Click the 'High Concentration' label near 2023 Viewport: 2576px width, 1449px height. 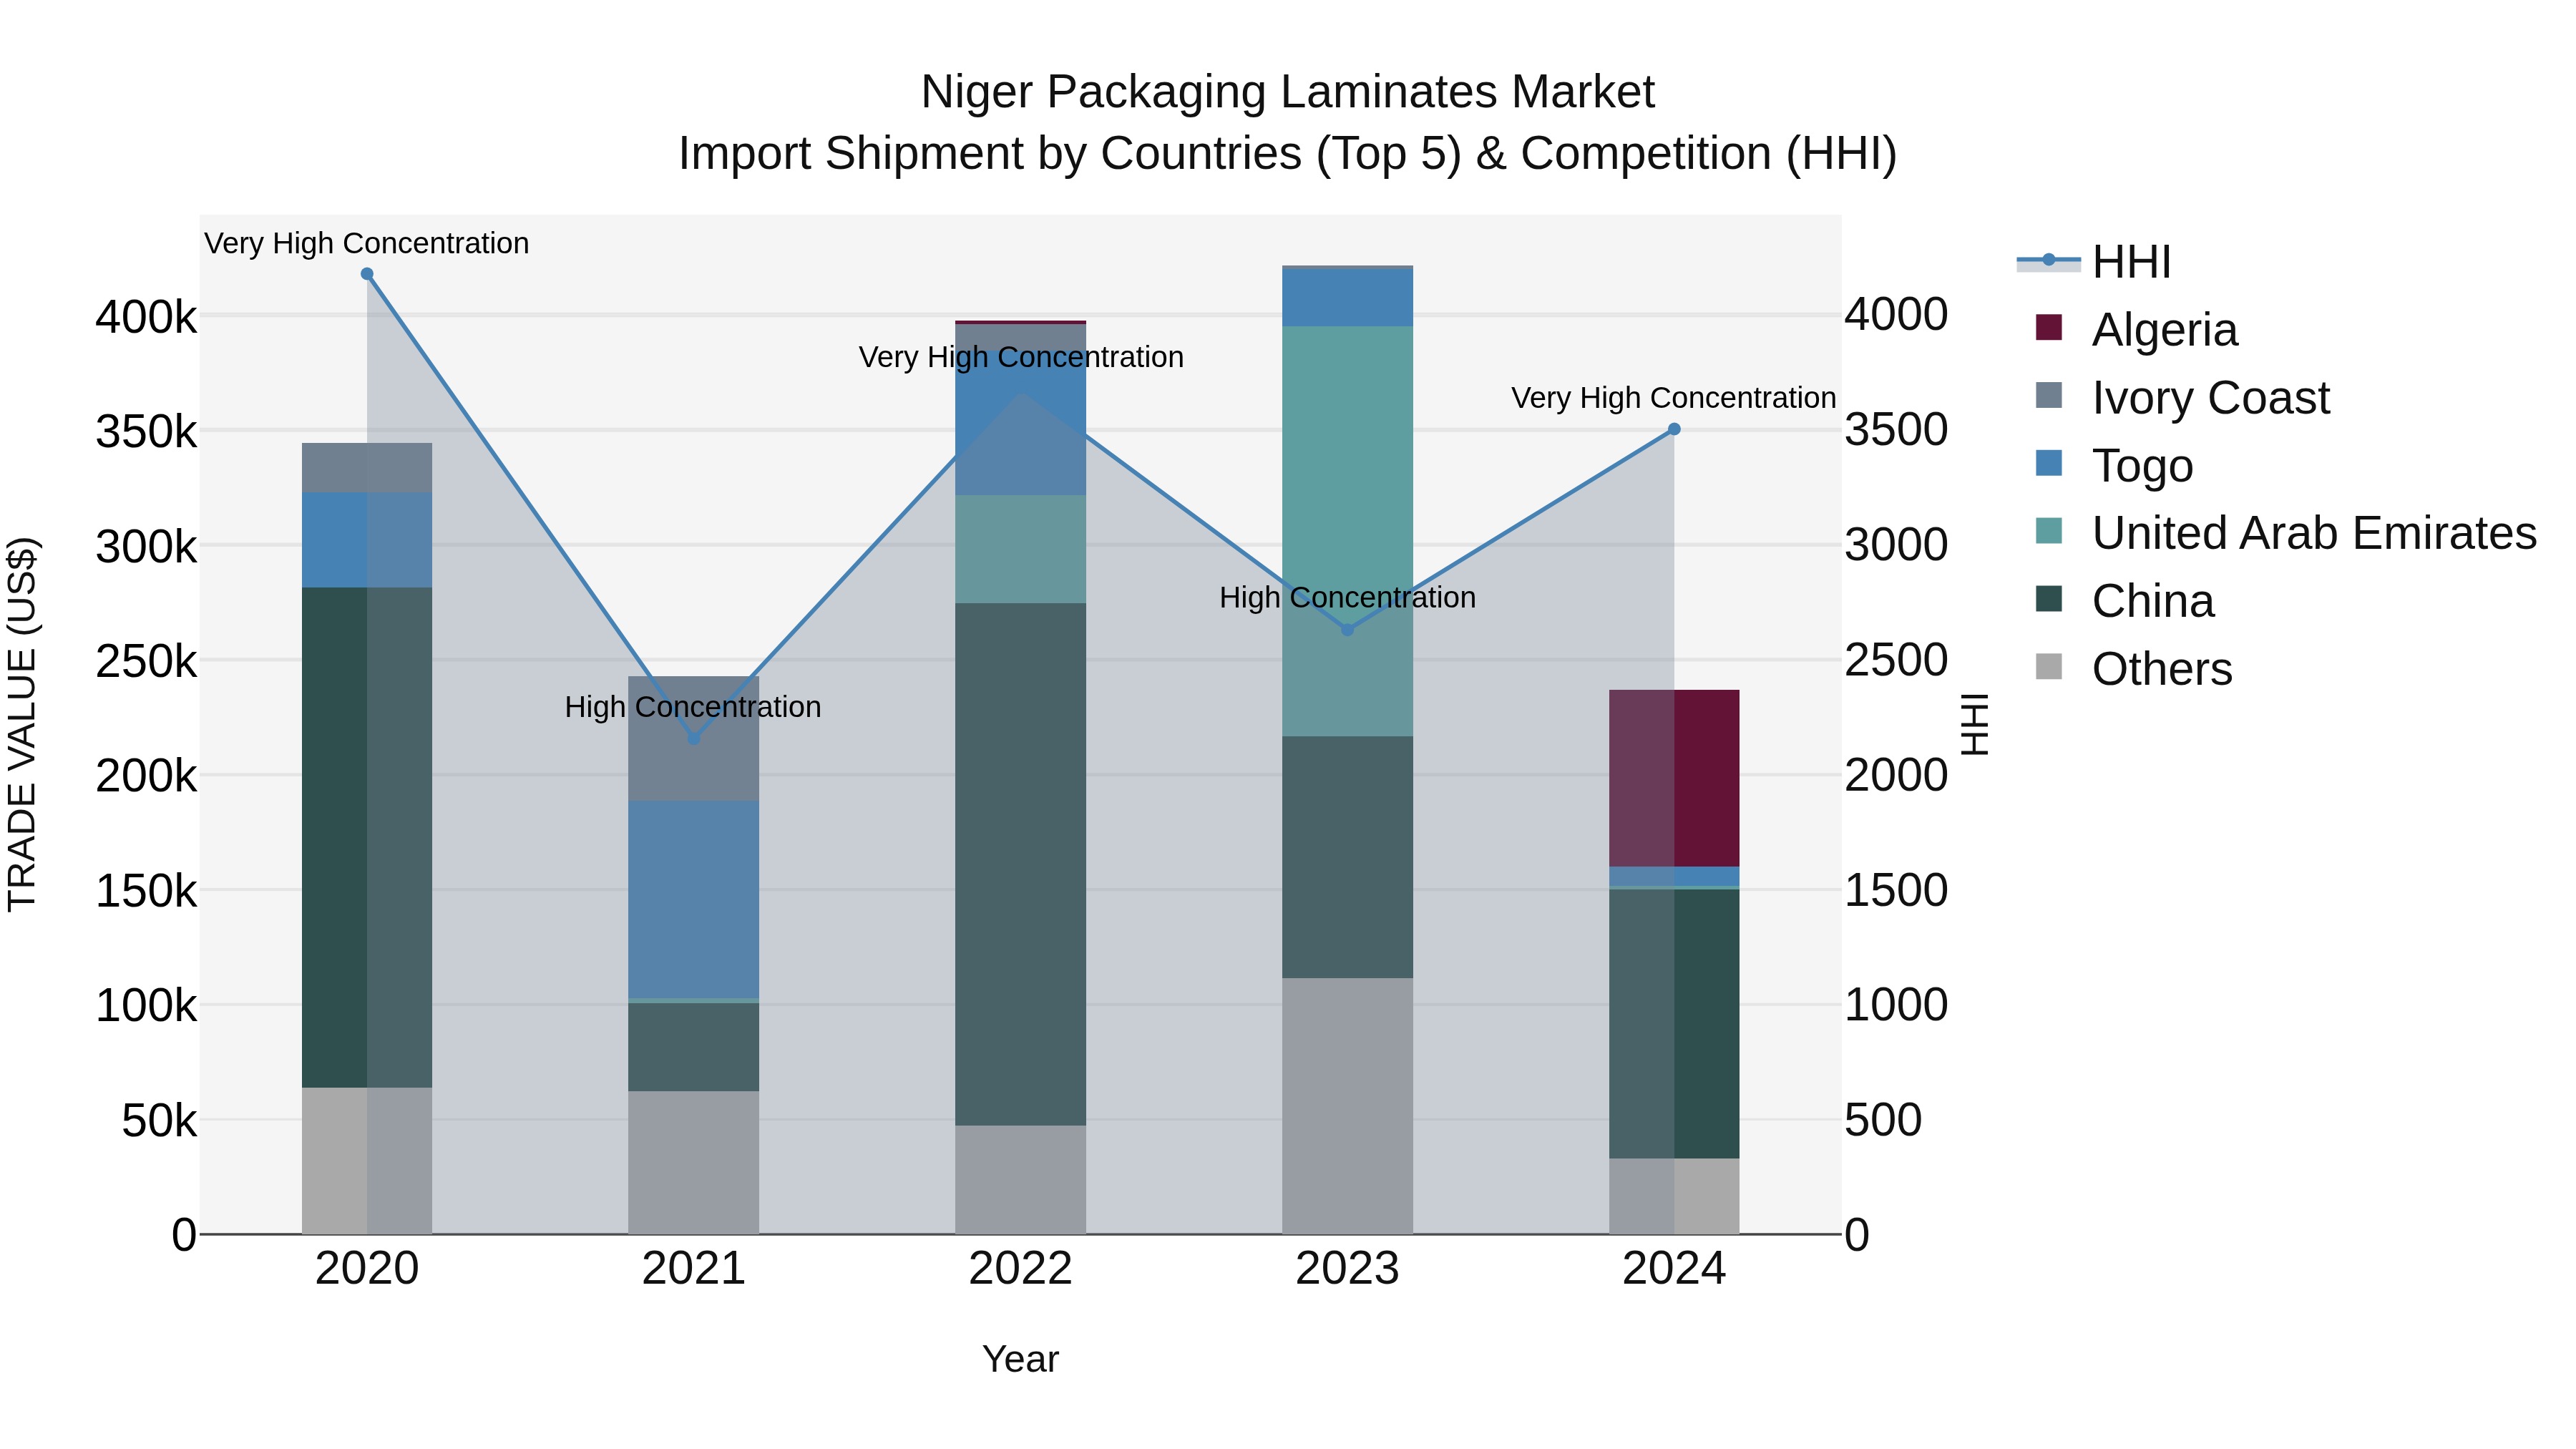click(1347, 598)
